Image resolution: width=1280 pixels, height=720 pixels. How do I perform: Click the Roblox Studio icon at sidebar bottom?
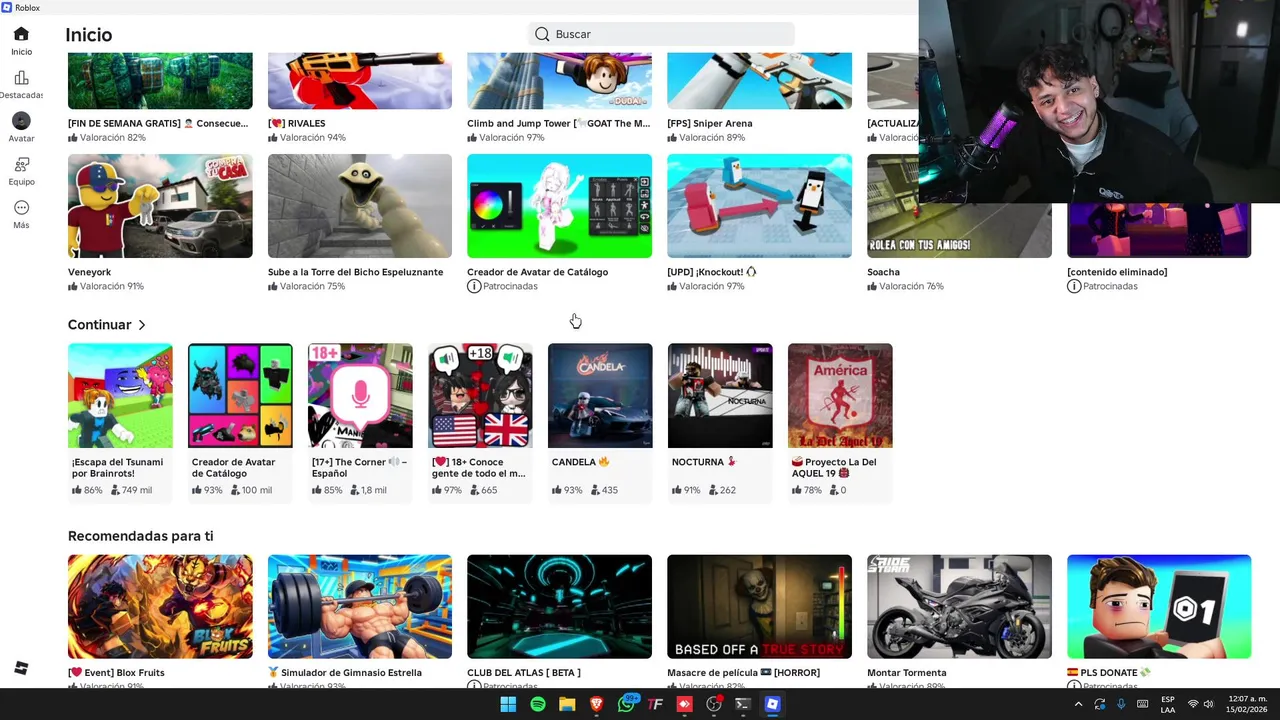(21, 668)
